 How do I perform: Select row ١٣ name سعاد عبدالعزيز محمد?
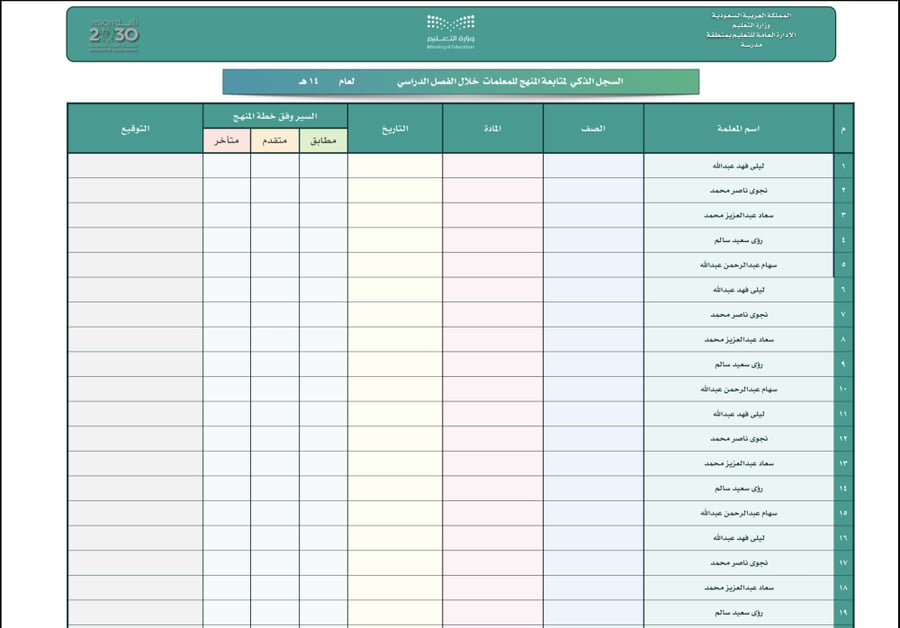[x=738, y=463]
